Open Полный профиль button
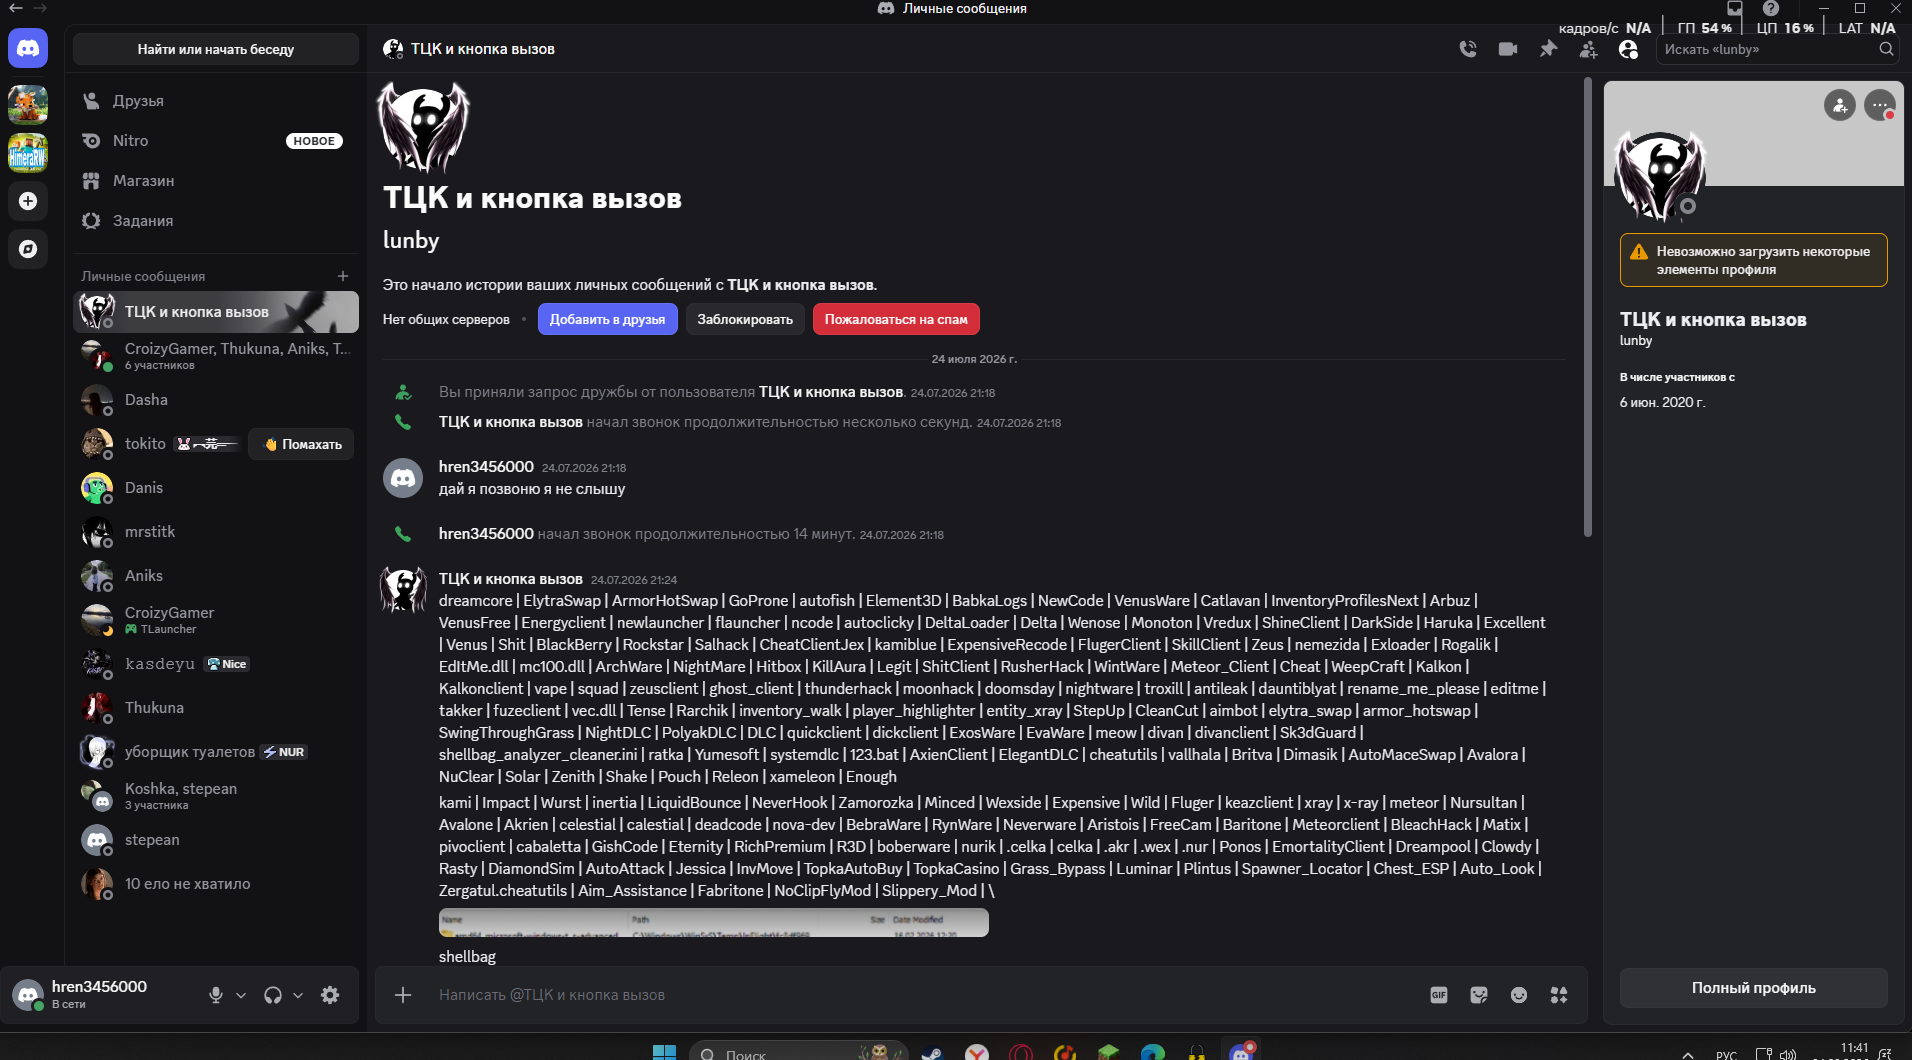The width and height of the screenshot is (1912, 1060). 1754,988
